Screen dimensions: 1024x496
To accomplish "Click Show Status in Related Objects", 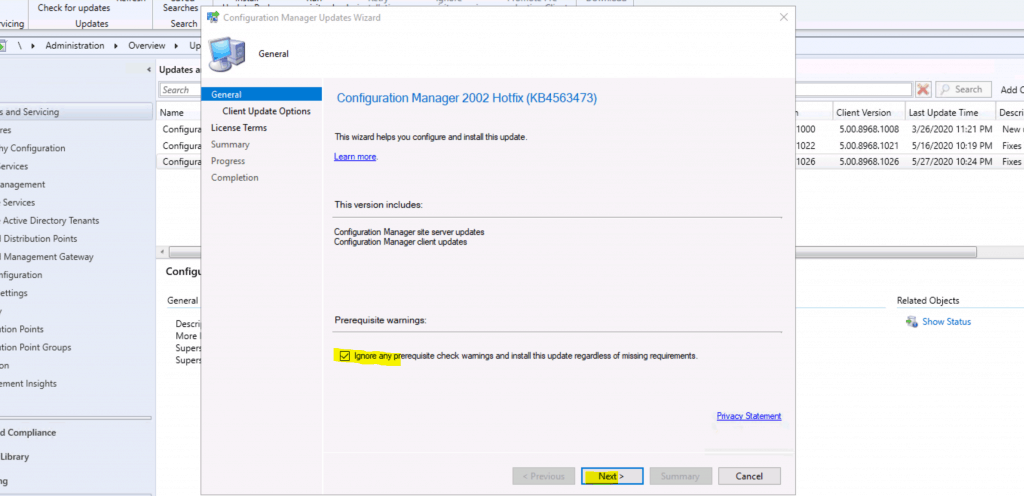I will point(946,322).
